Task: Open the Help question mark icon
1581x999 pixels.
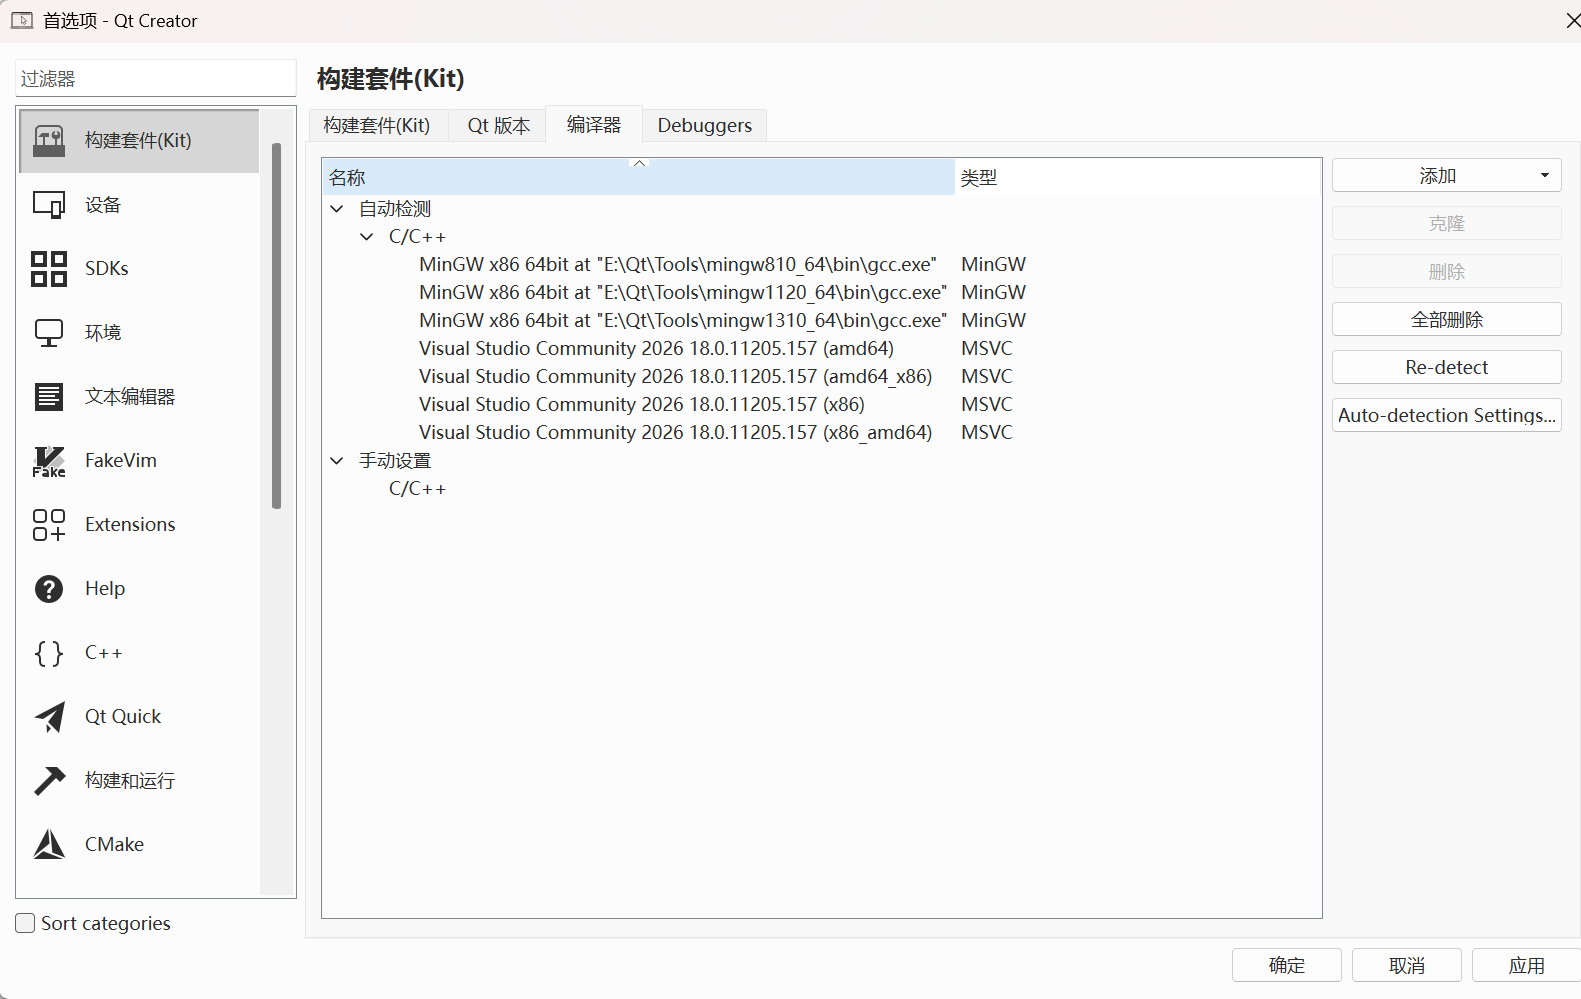Action: click(49, 589)
